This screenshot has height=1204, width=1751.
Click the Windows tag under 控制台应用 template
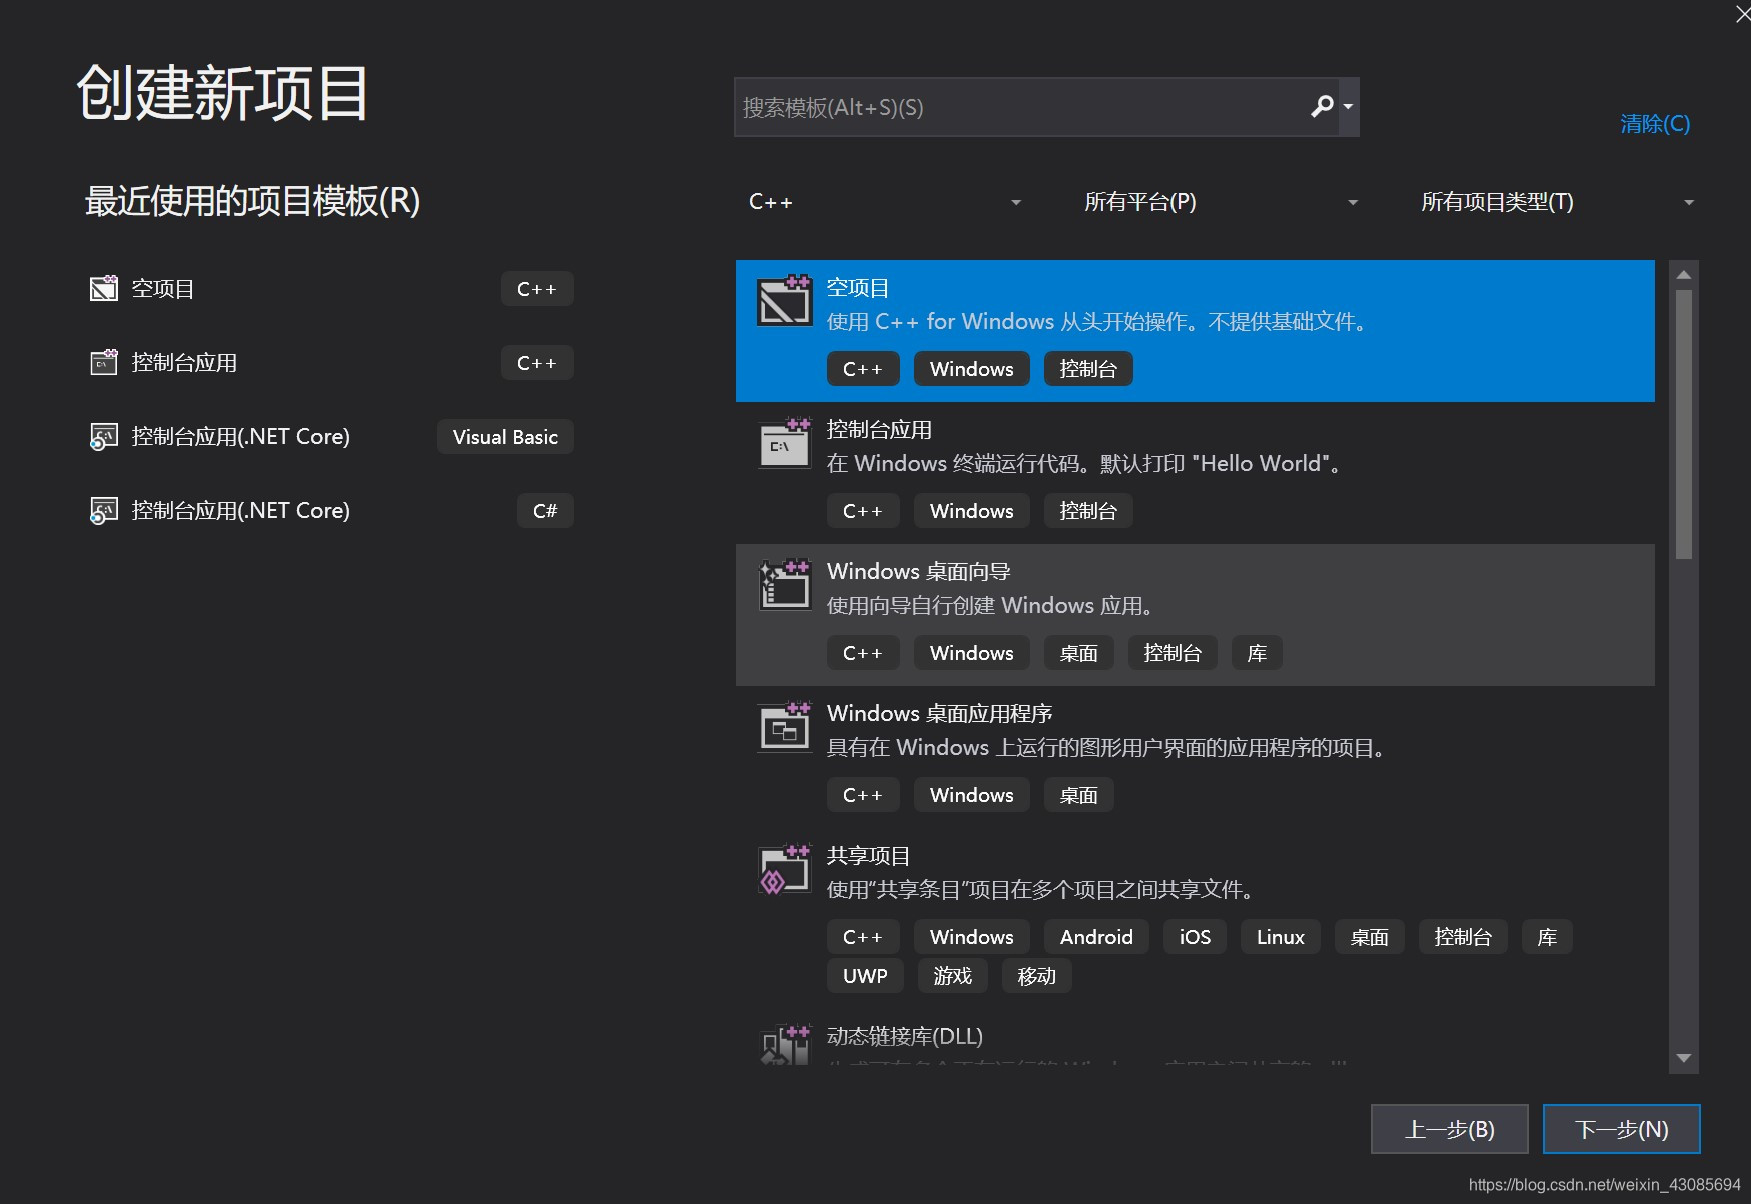tap(972, 511)
